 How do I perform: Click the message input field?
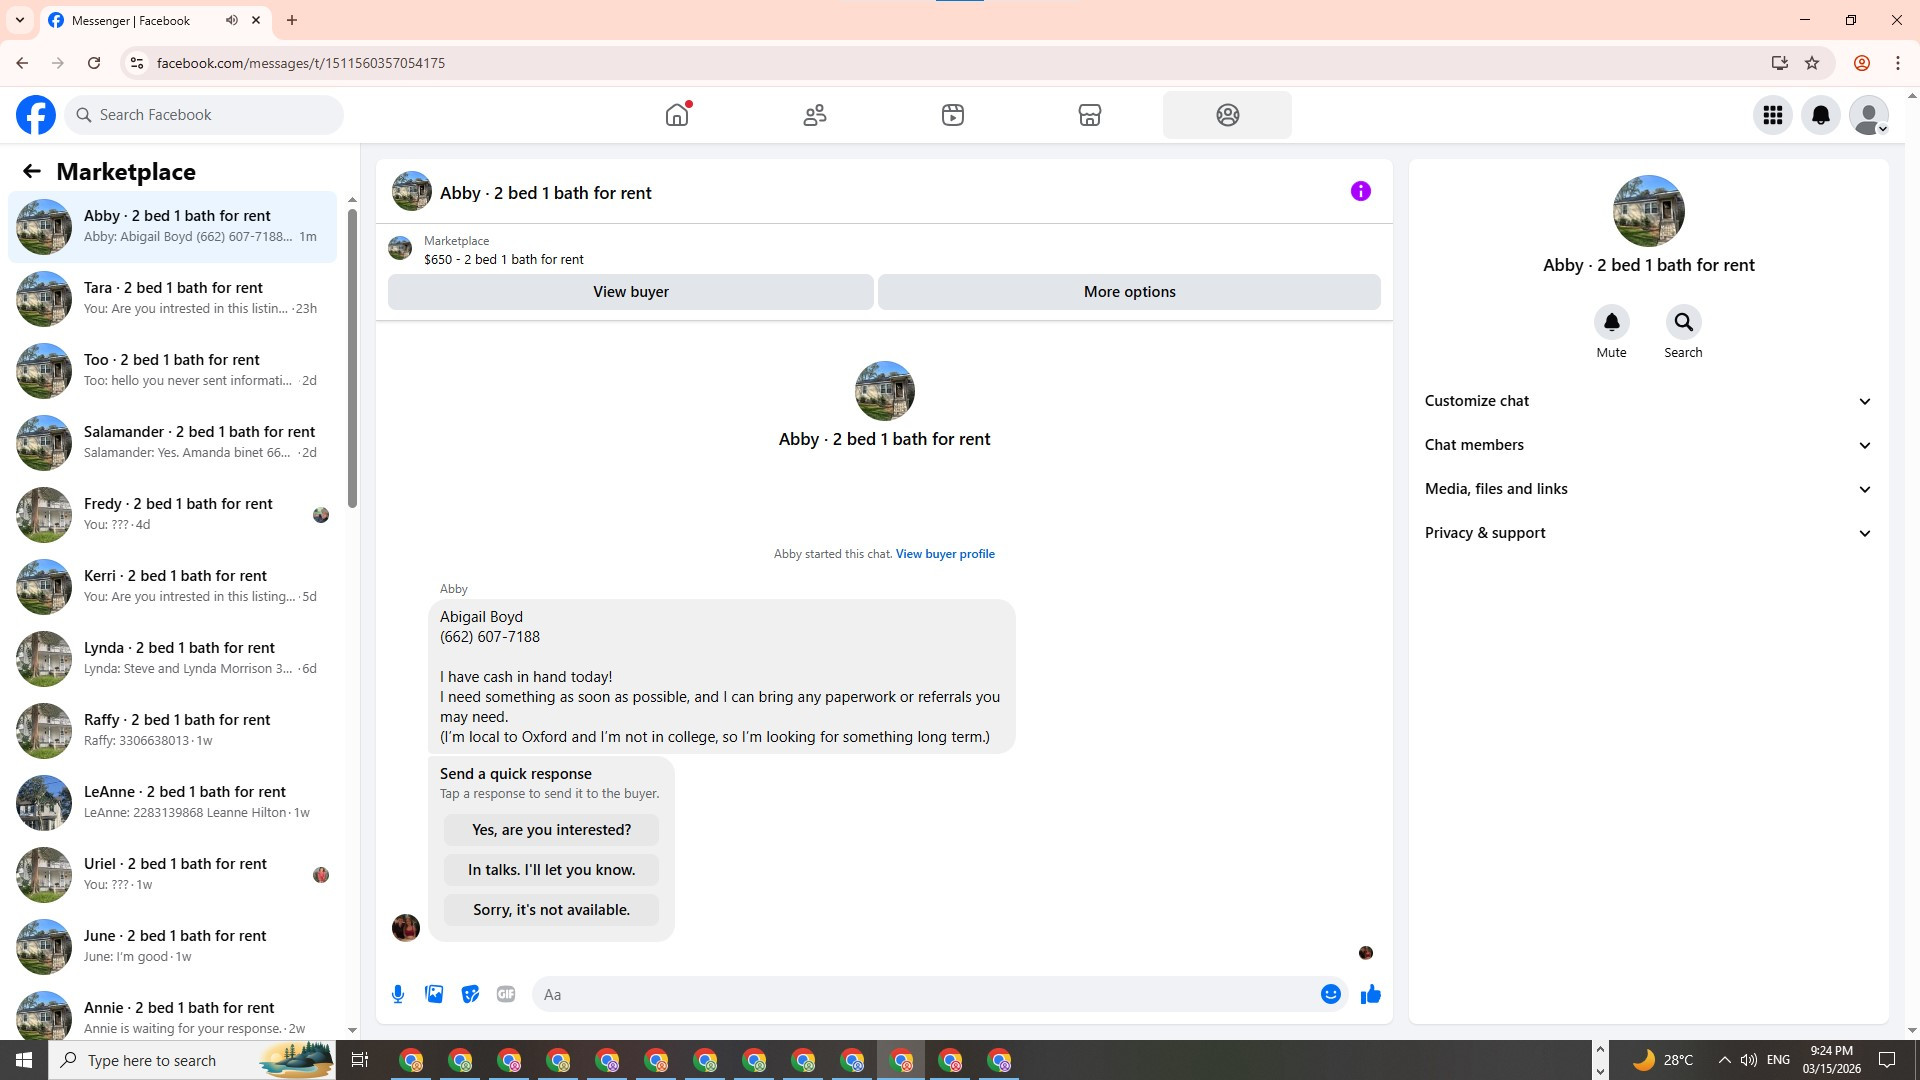click(x=925, y=994)
